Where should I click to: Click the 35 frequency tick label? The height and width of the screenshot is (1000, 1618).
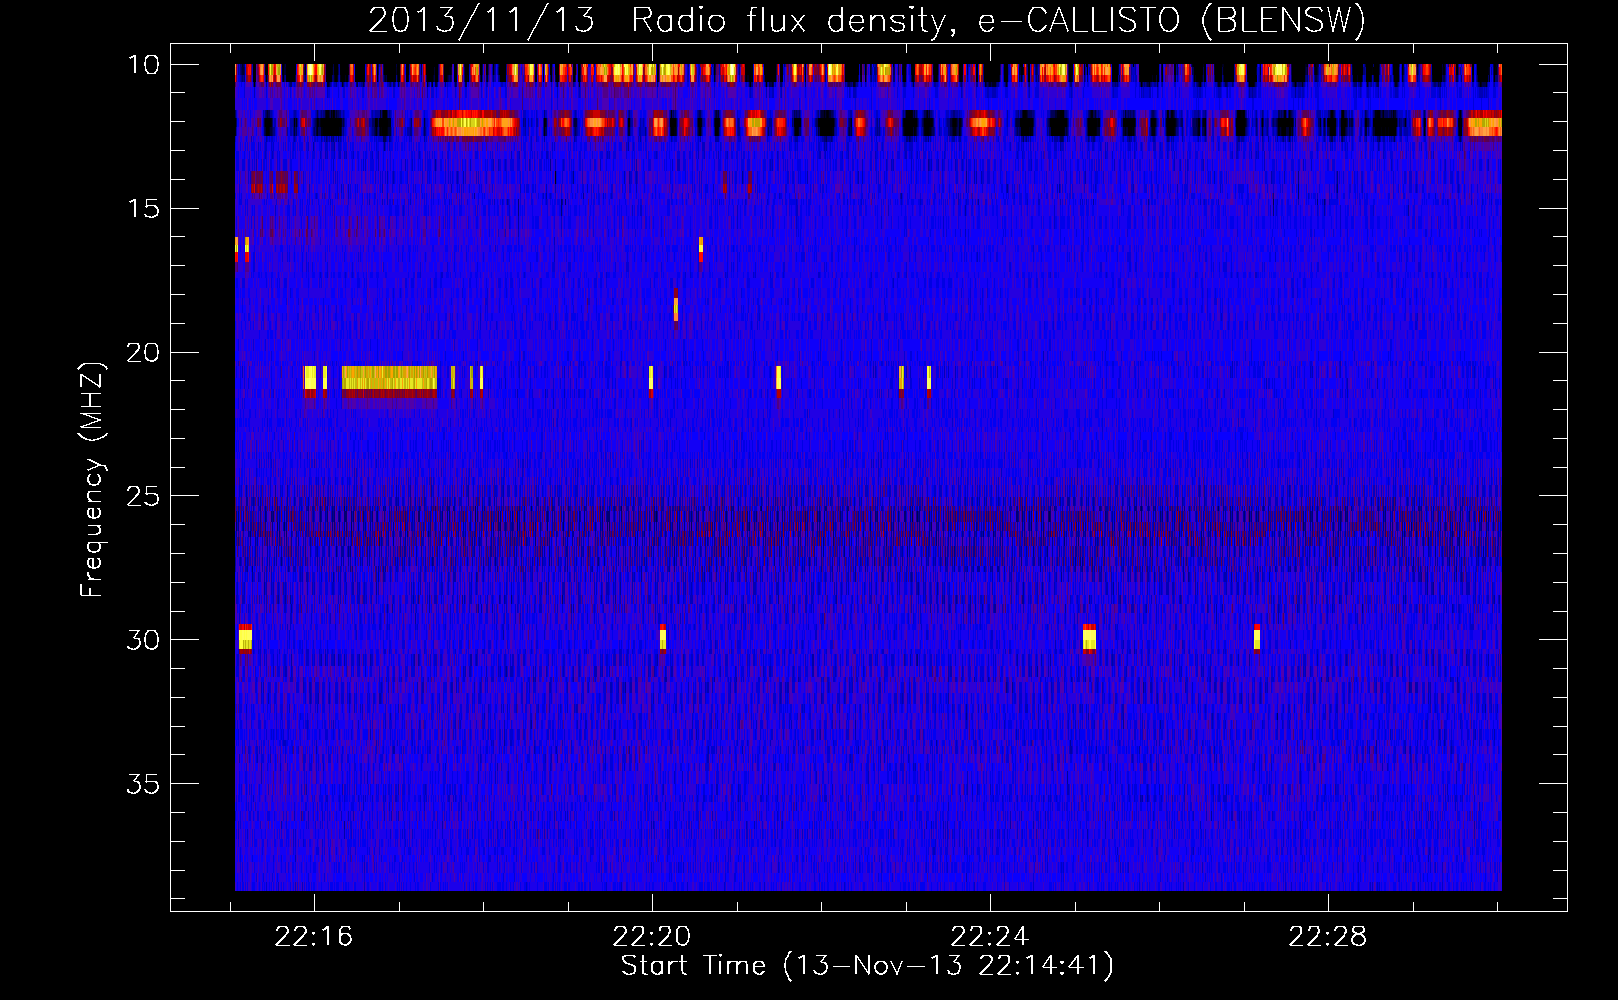[143, 784]
